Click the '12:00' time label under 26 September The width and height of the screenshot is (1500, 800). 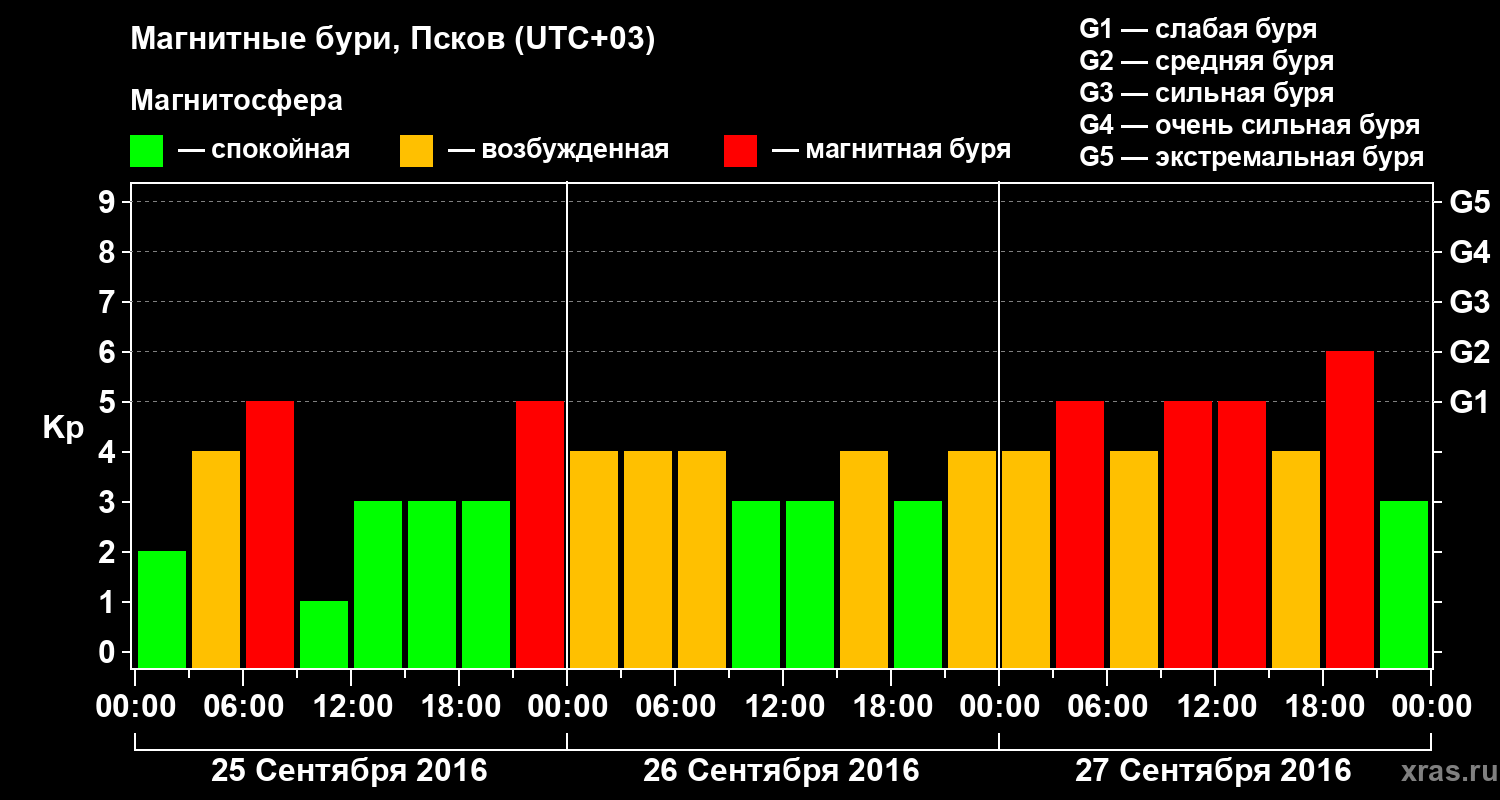click(783, 707)
